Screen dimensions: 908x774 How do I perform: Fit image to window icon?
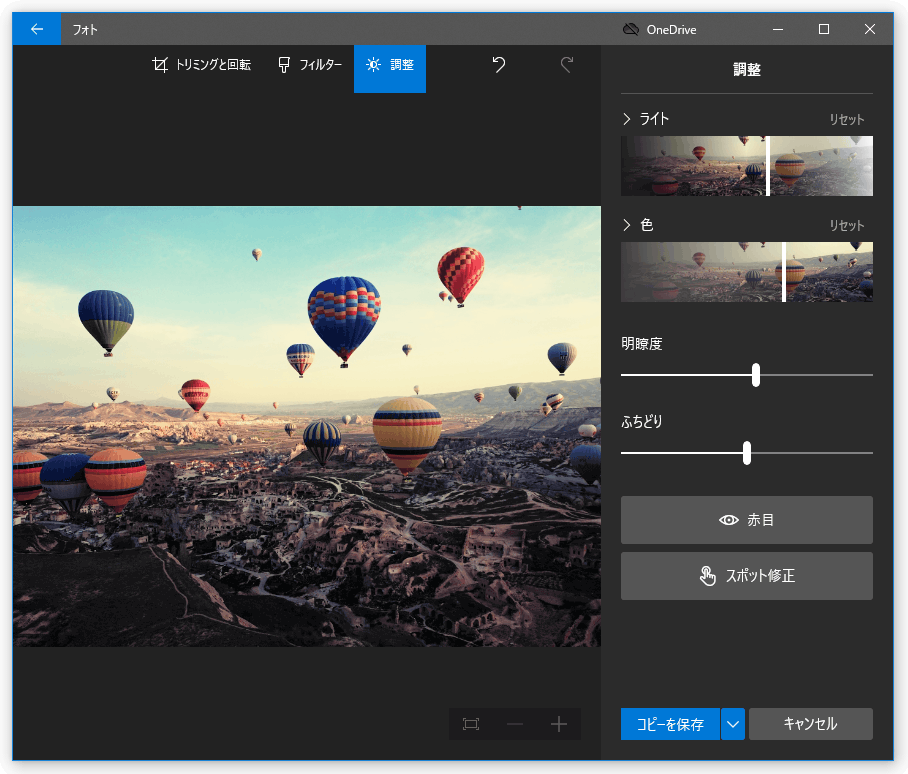[471, 724]
